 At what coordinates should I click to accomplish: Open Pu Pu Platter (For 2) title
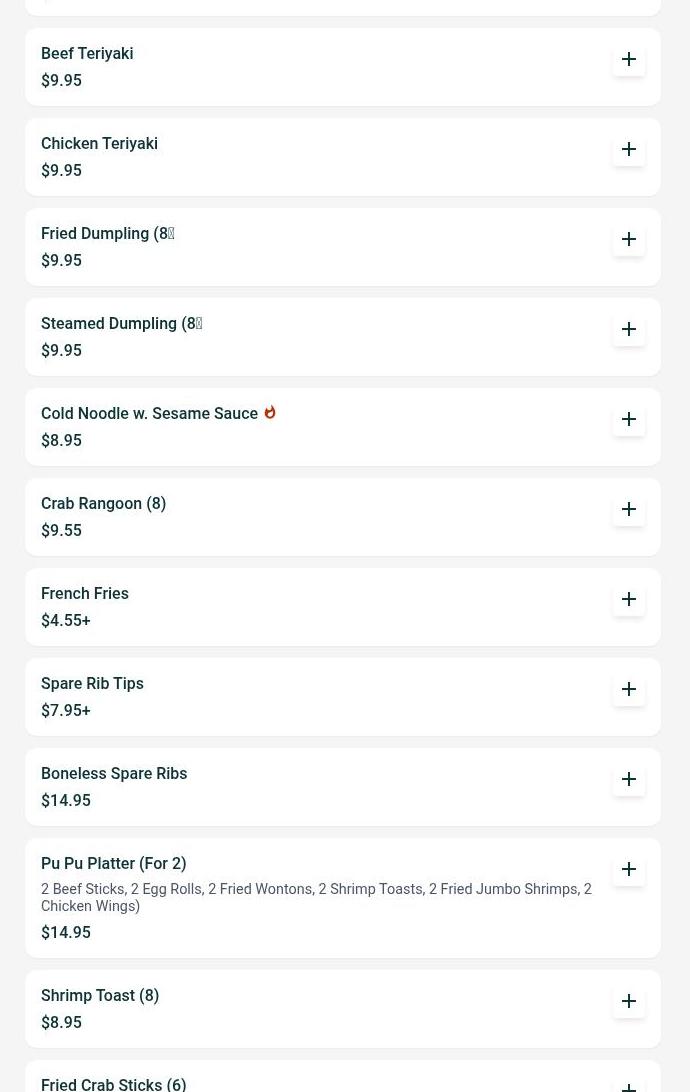pos(113,864)
